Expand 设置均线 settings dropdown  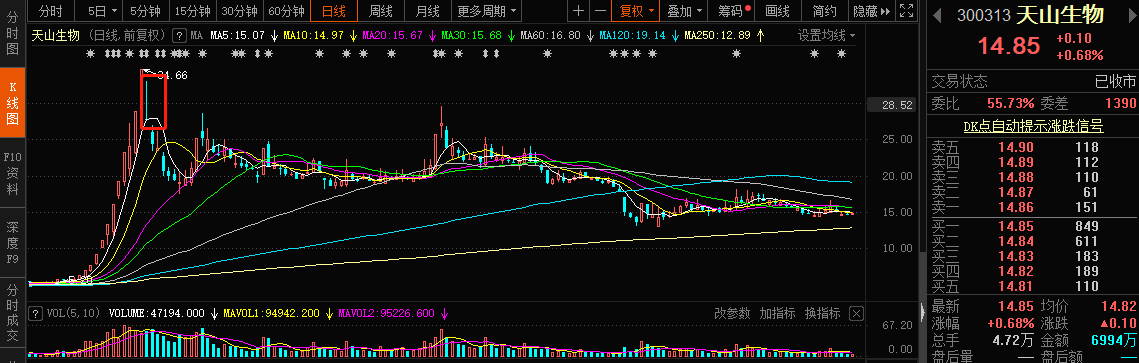827,36
